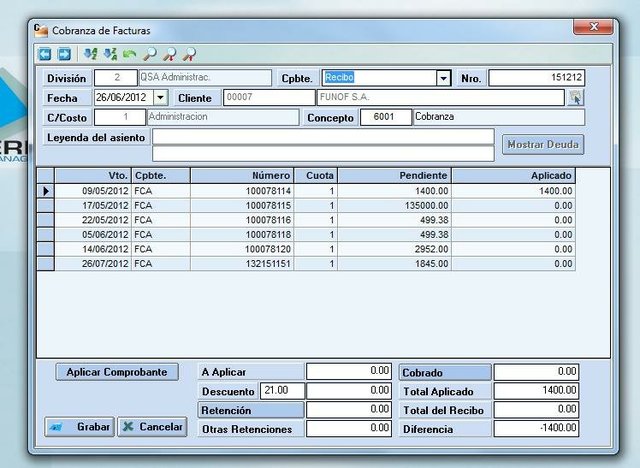Click the Pendiente column header

[394, 176]
